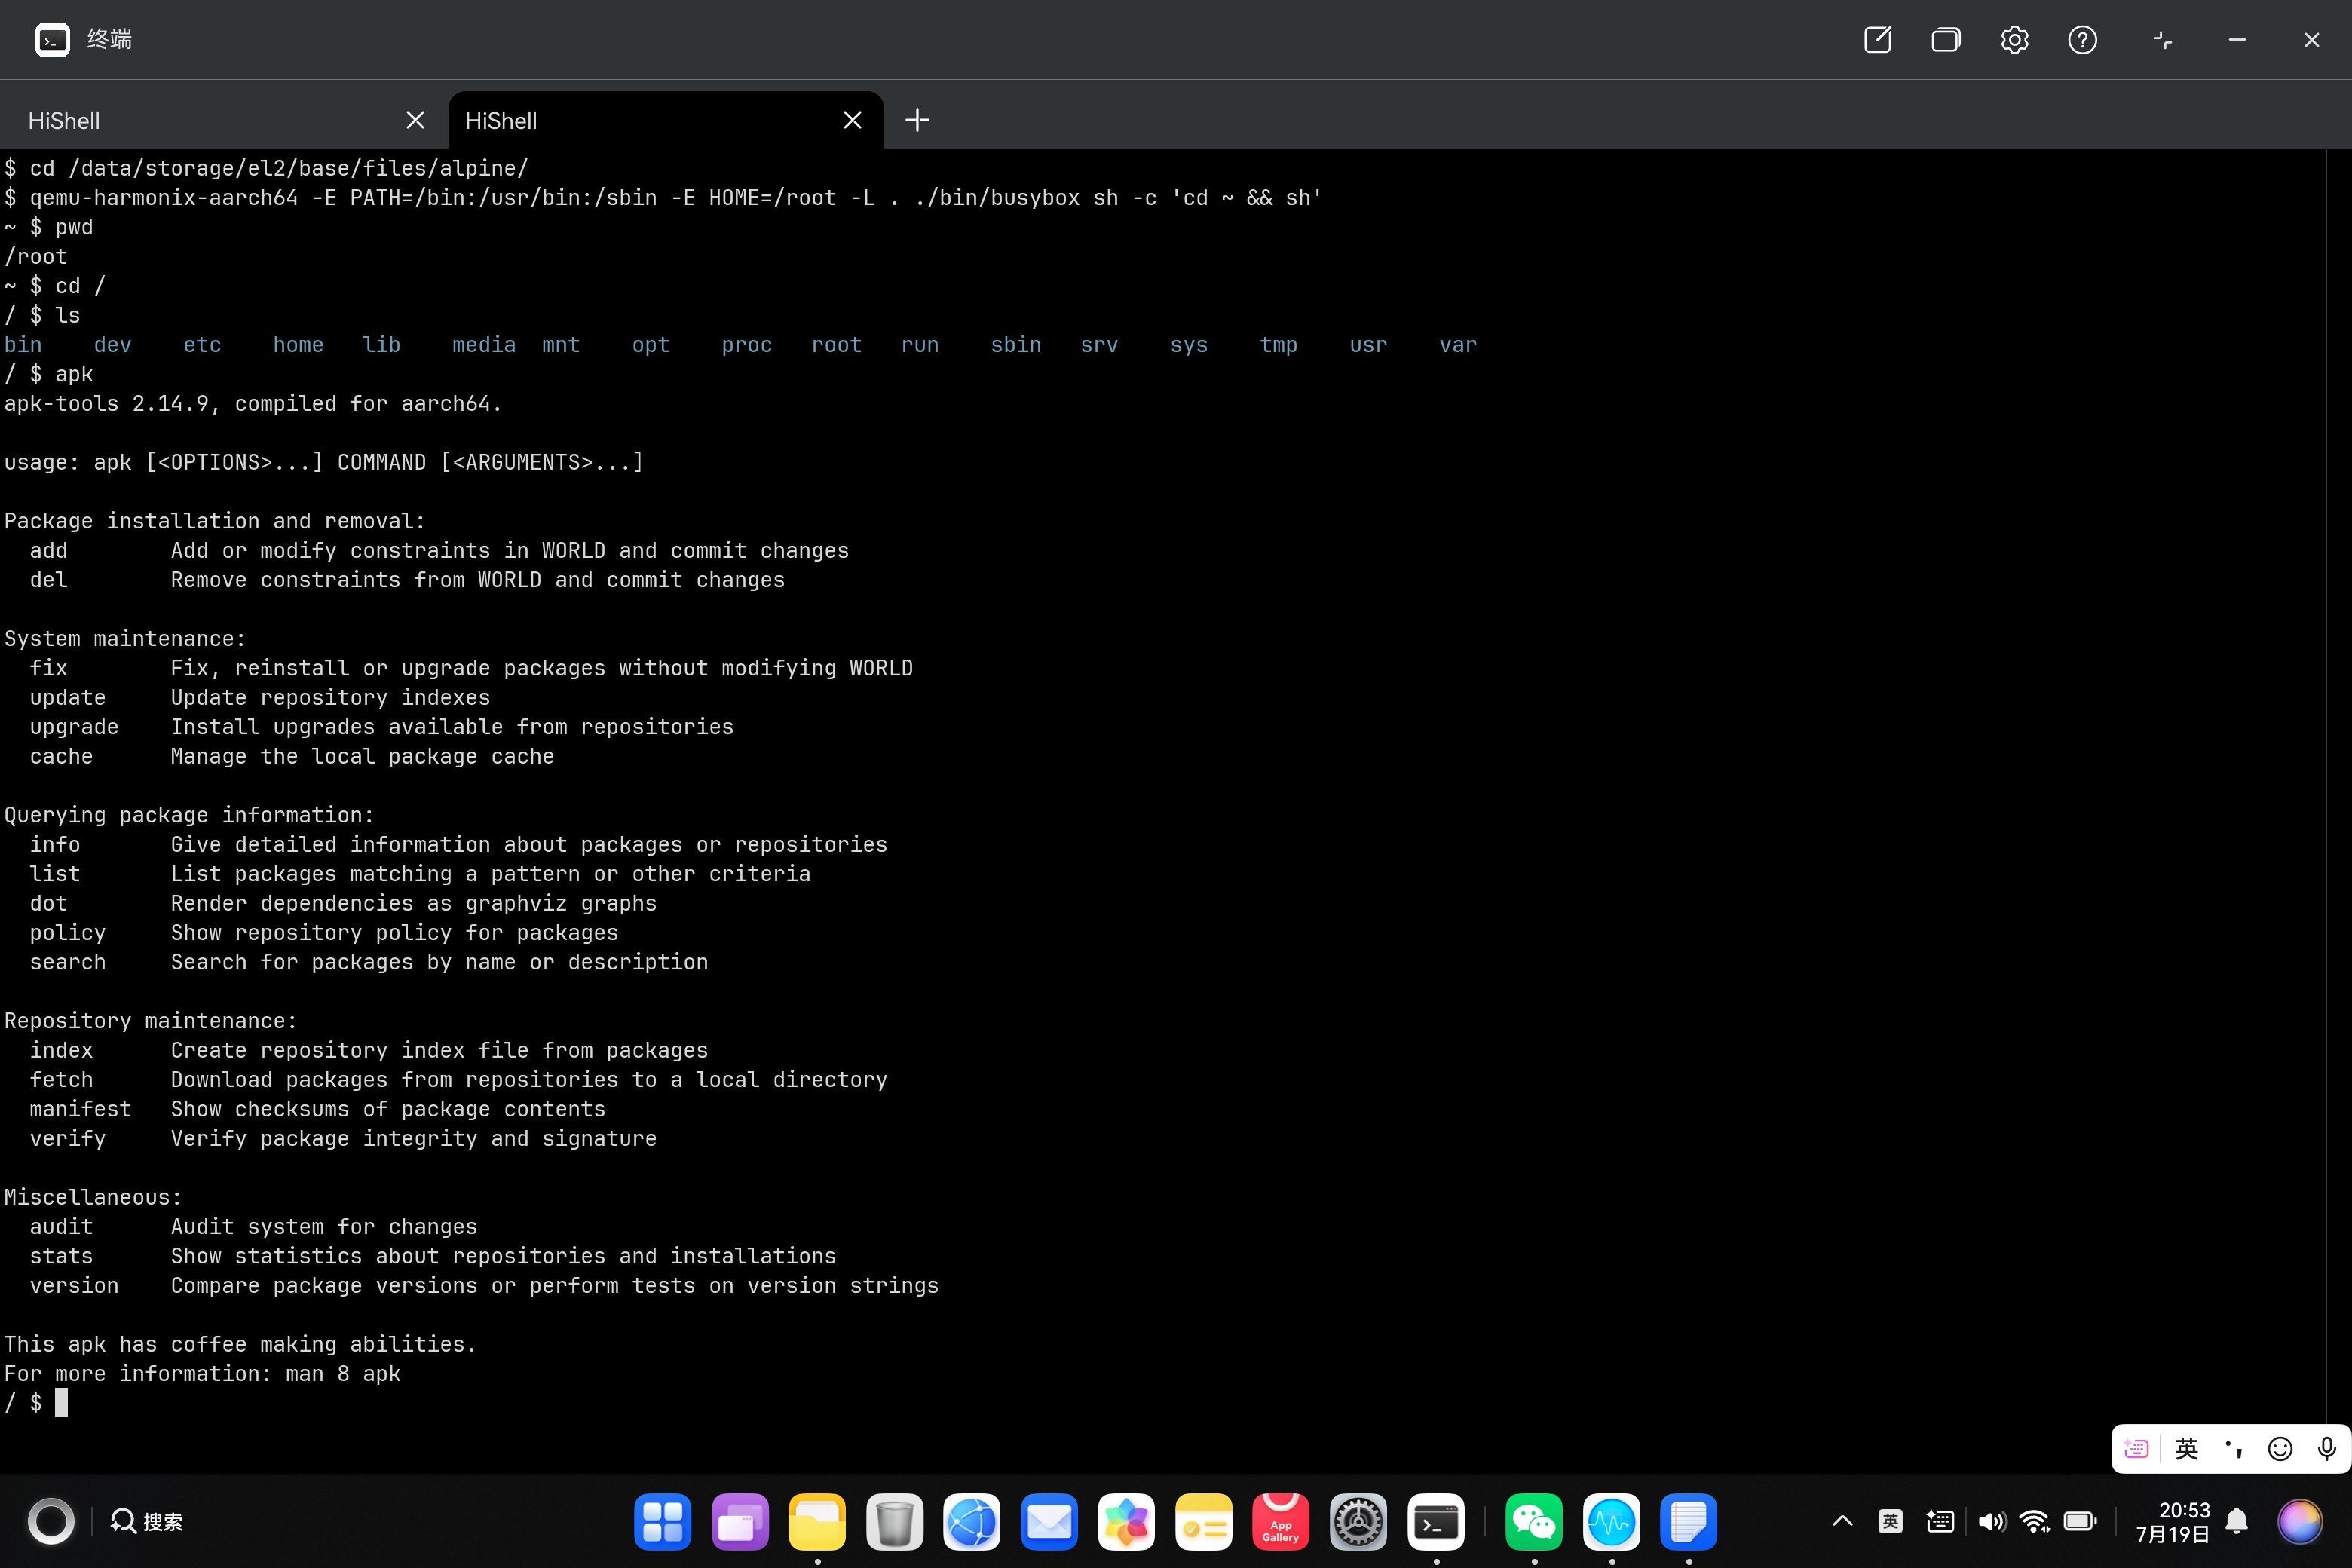The image size is (2352, 1568).
Task: Open notifications bell icon
Action: point(2237,1521)
